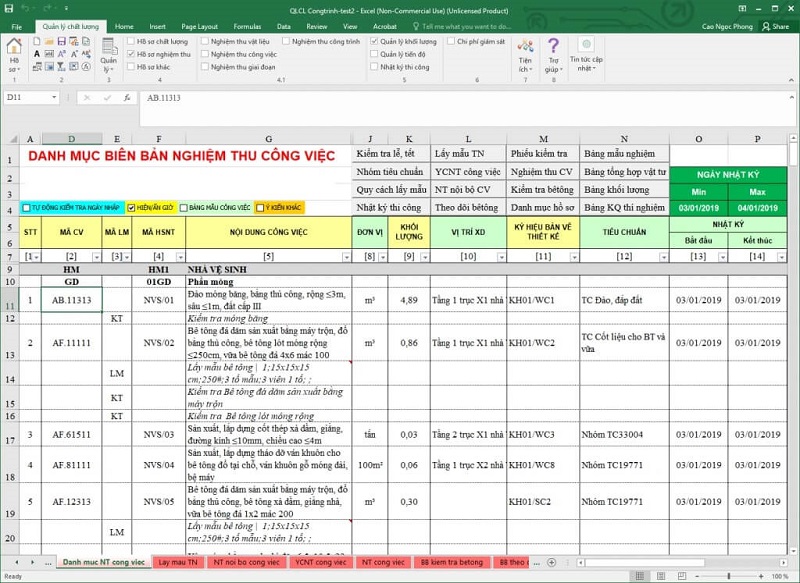Expand the filter dropdown for column [2]
The image size is (800, 583).
[x=97, y=257]
